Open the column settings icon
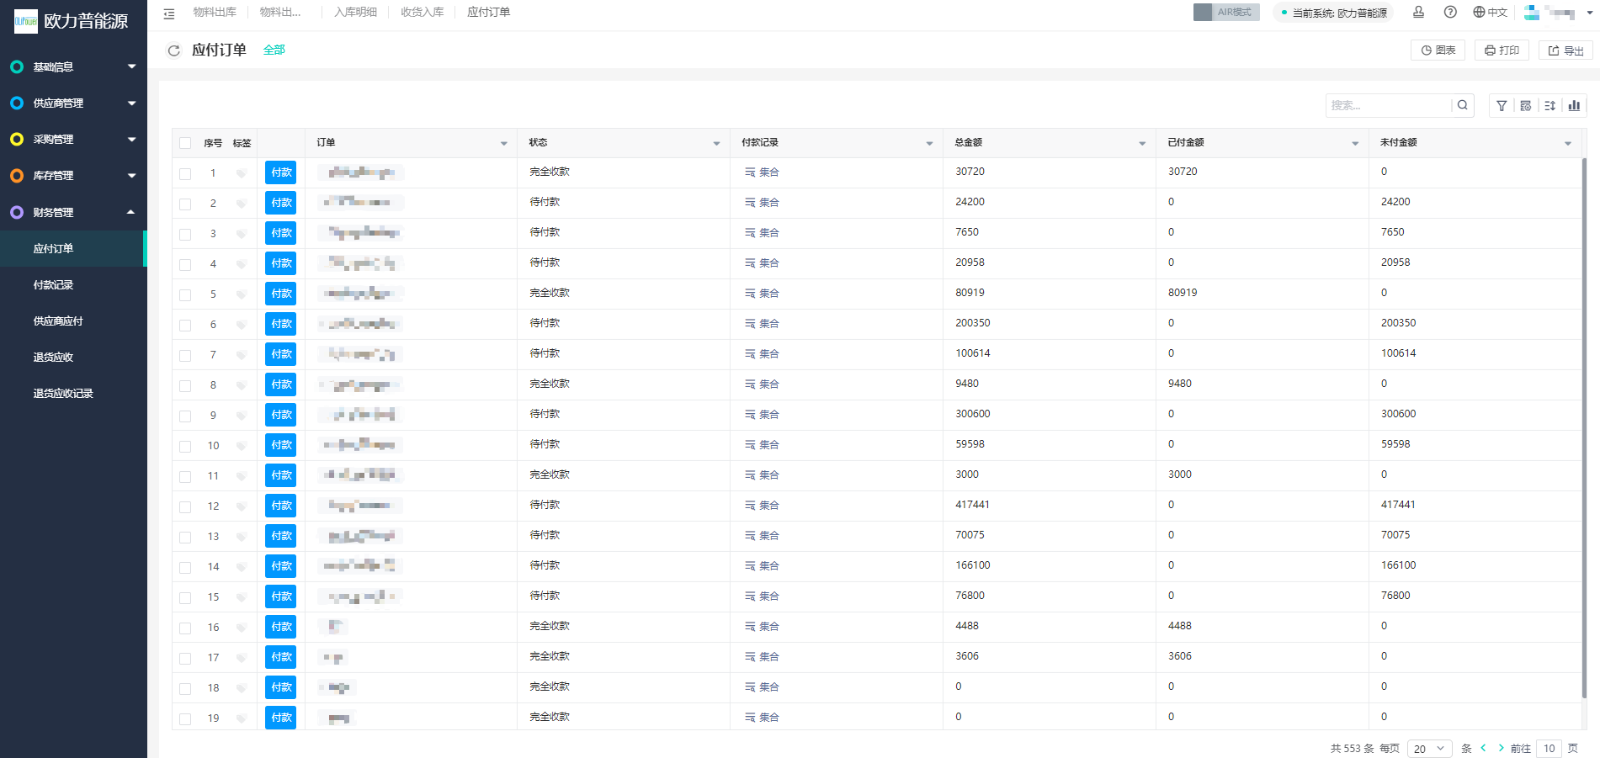 pos(1526,105)
